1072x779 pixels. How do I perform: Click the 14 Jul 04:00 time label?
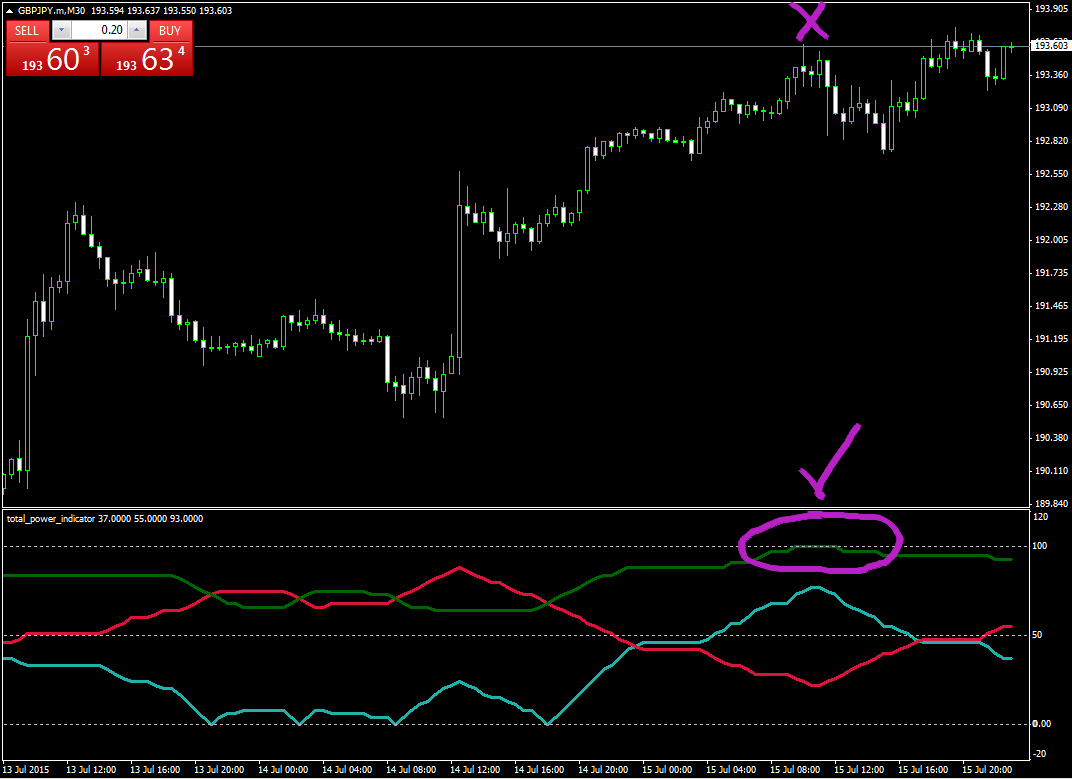tap(347, 770)
